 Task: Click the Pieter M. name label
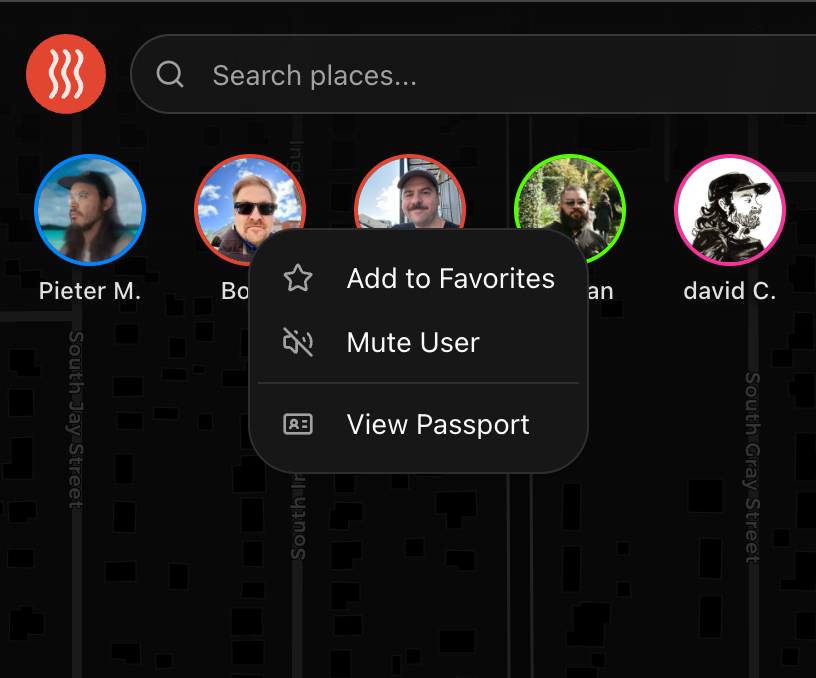click(x=90, y=291)
